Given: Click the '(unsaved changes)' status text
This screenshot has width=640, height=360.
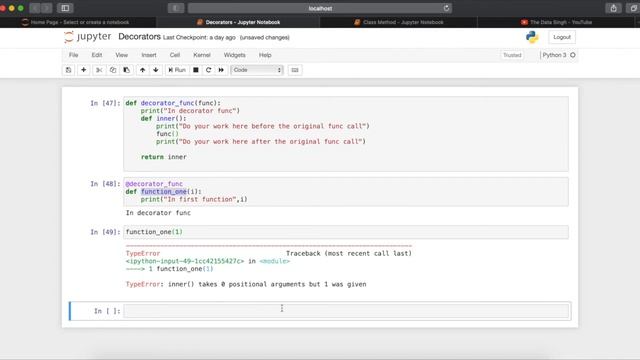Looking at the screenshot, I should (264, 38).
